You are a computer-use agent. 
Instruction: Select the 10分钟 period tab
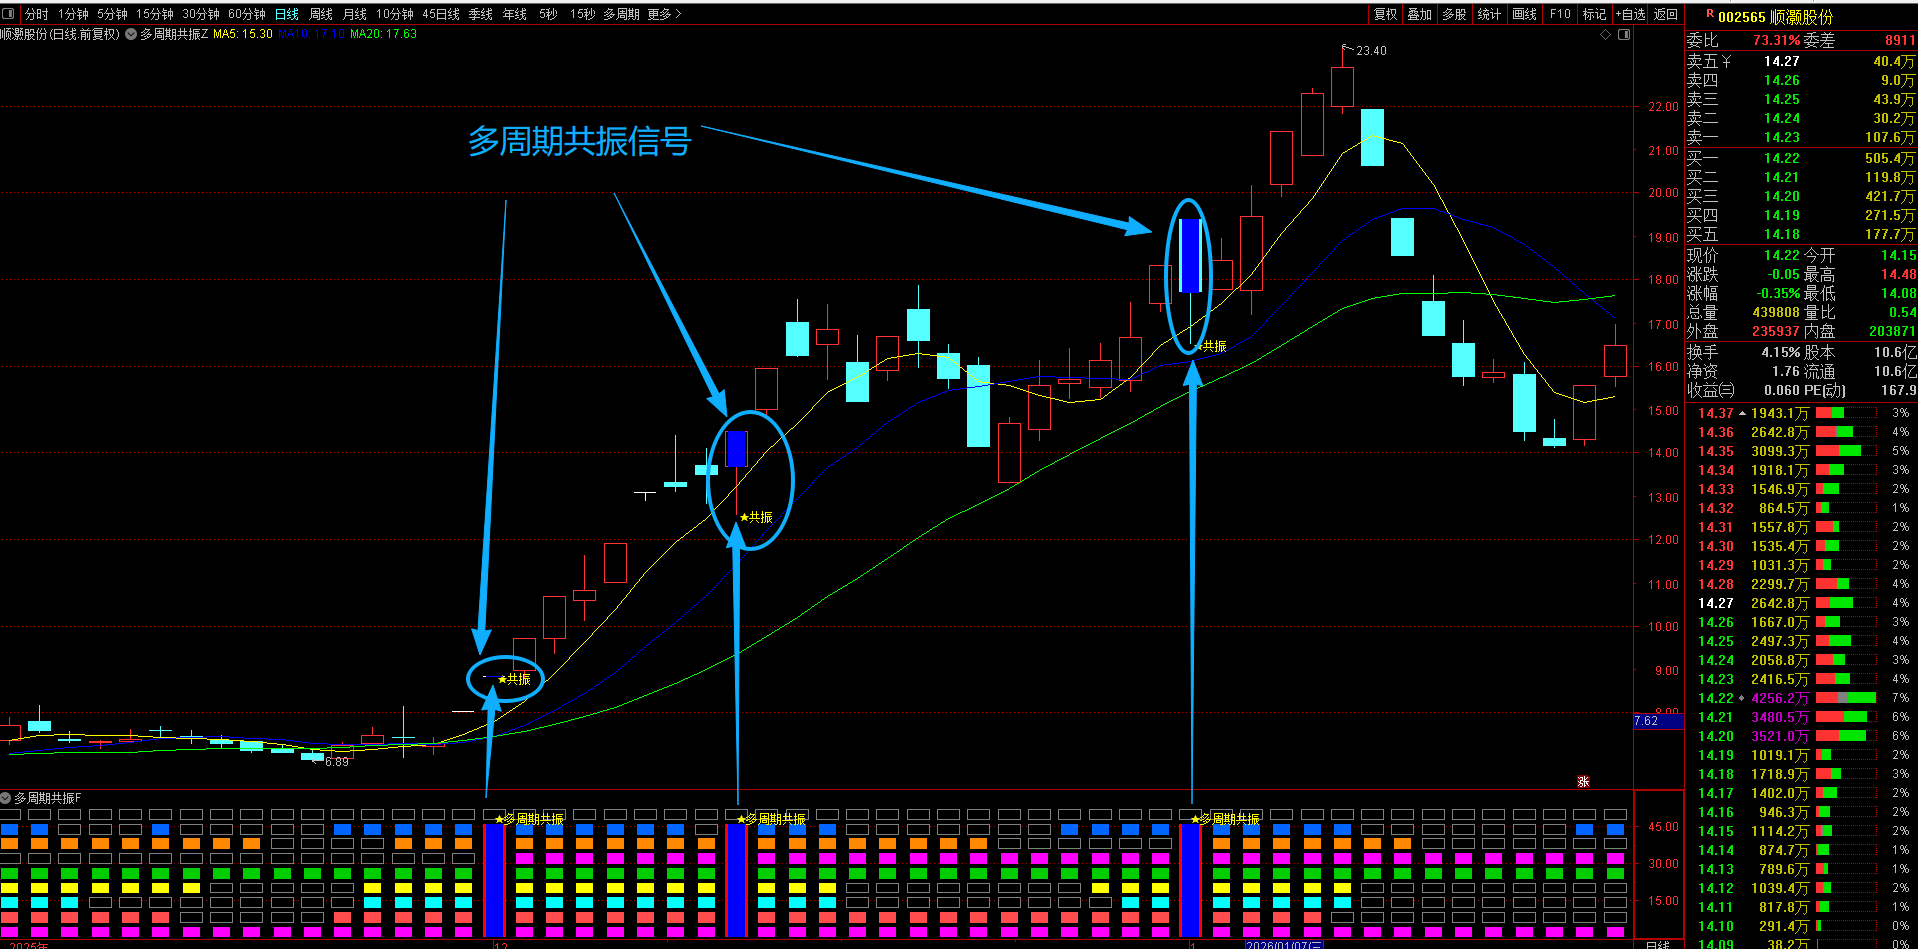tap(395, 14)
